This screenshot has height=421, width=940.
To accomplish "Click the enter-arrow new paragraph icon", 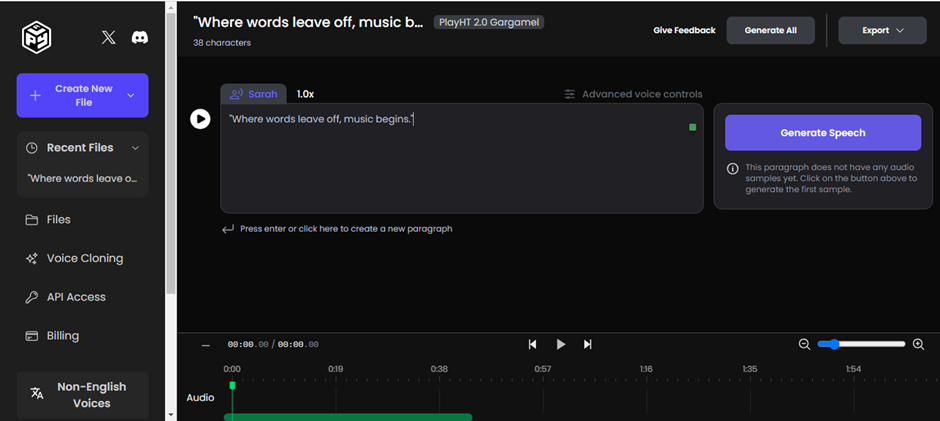I will click(x=228, y=228).
